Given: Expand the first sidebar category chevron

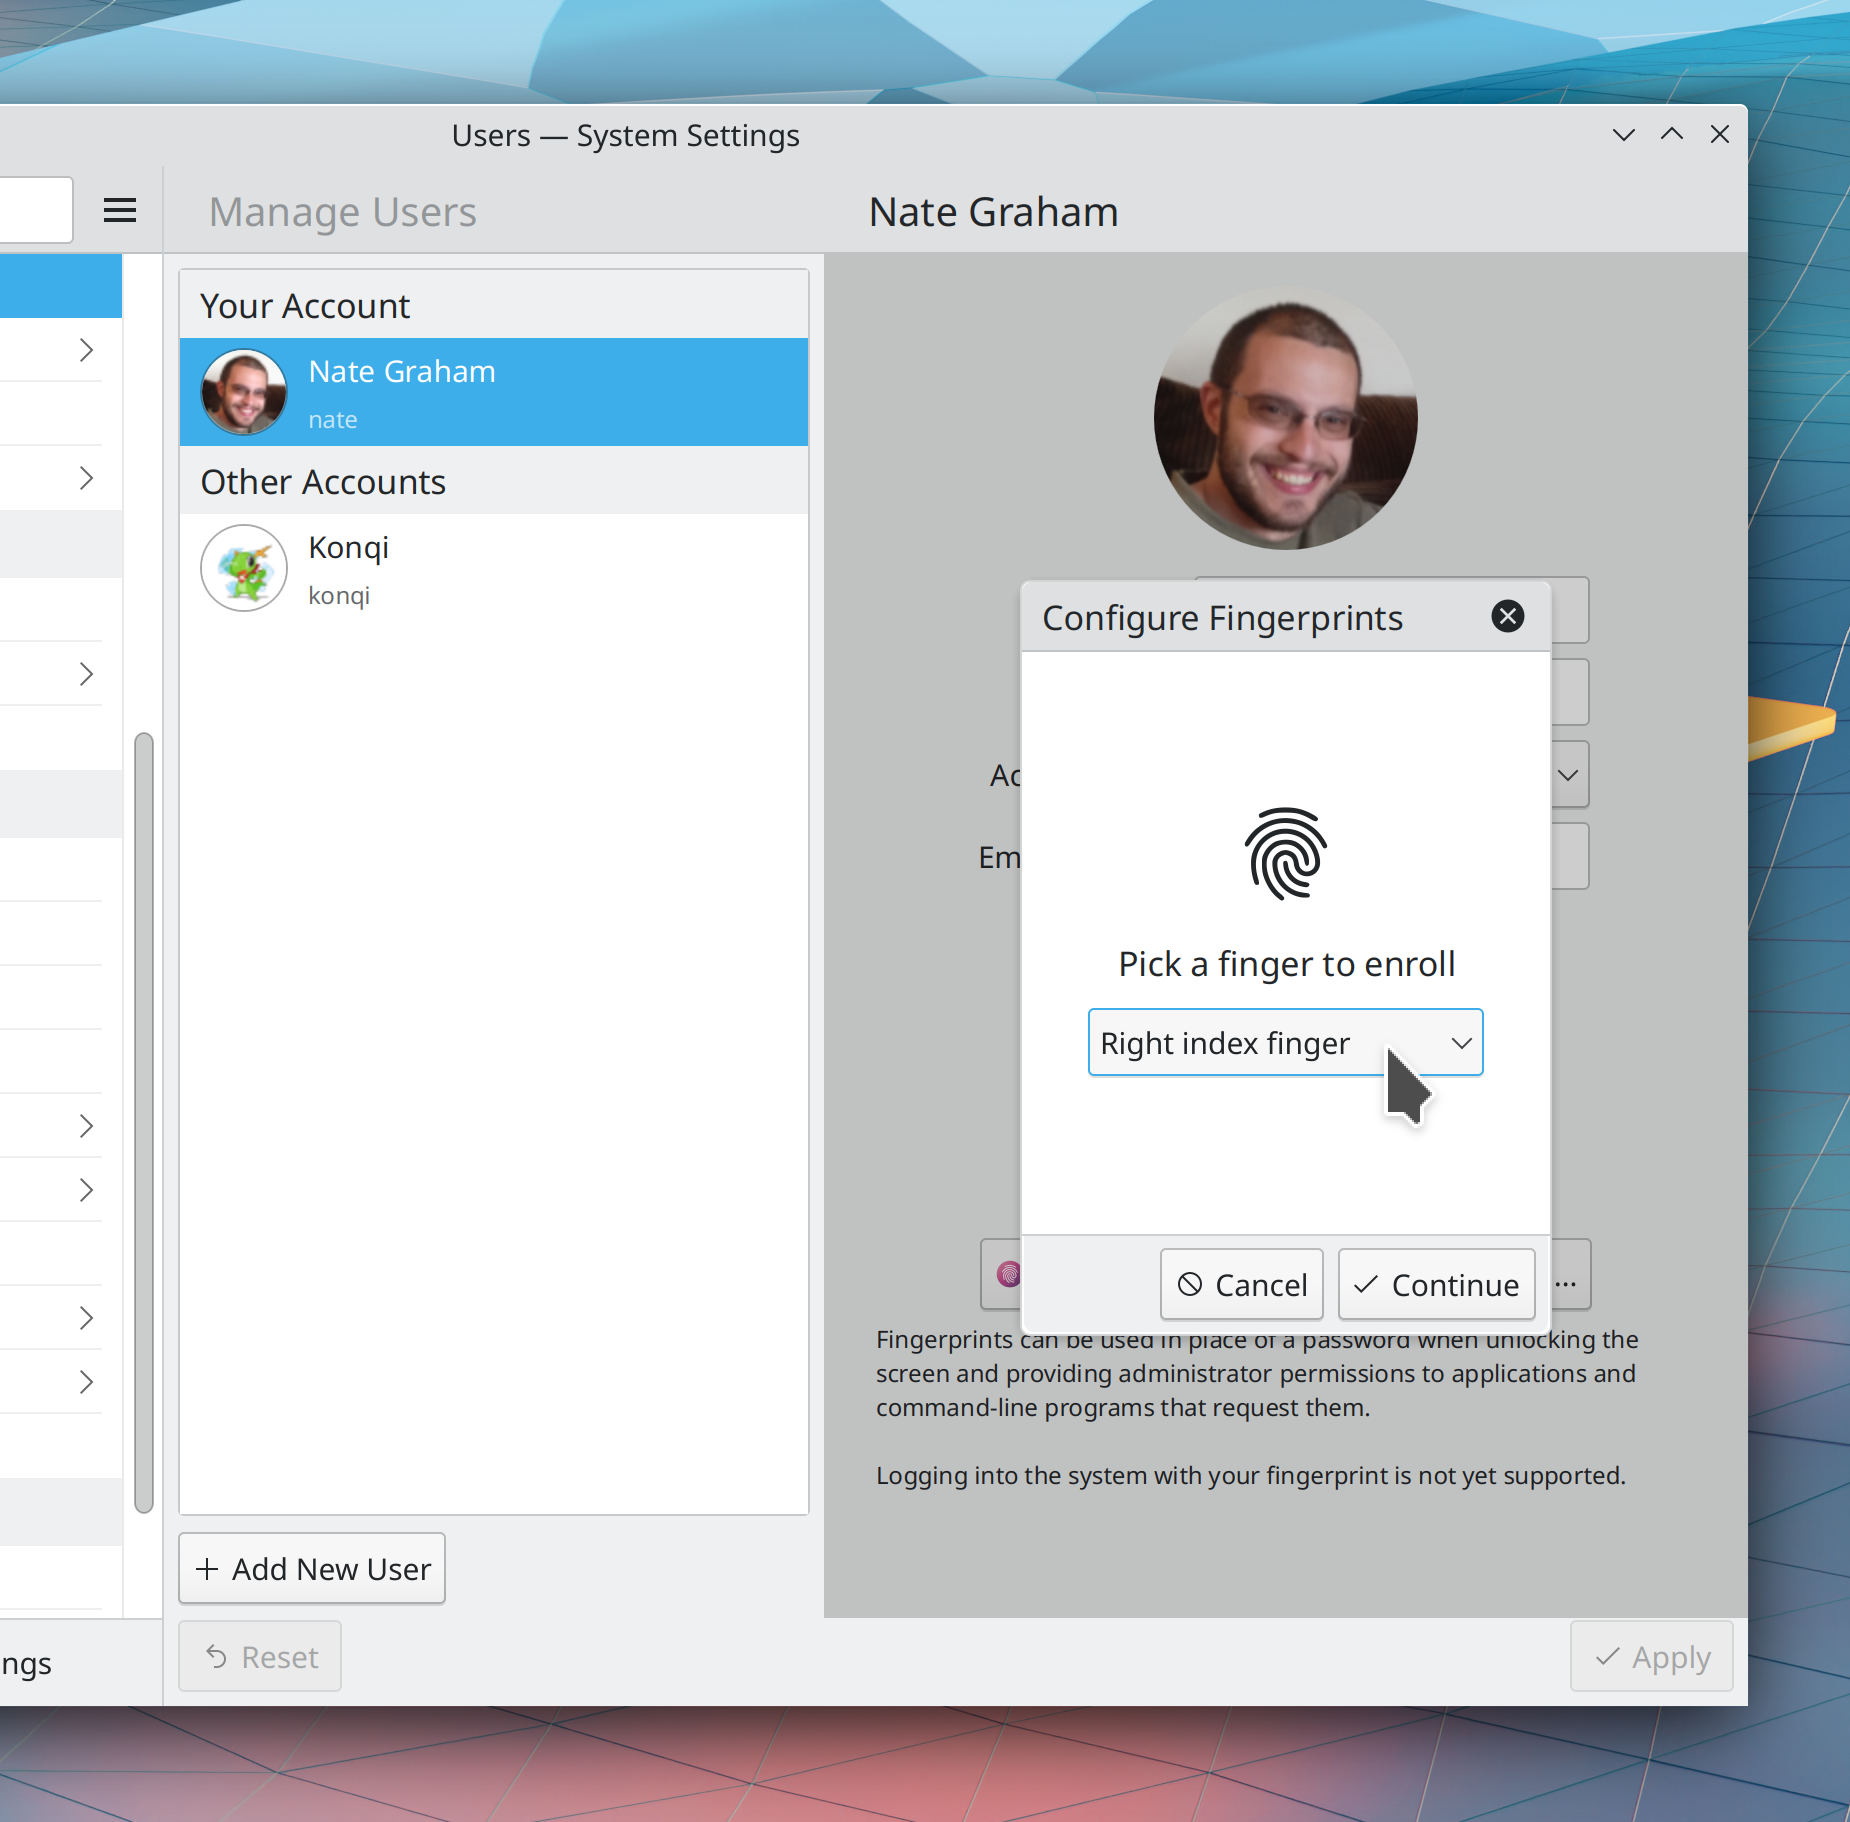Looking at the screenshot, I should pos(86,350).
